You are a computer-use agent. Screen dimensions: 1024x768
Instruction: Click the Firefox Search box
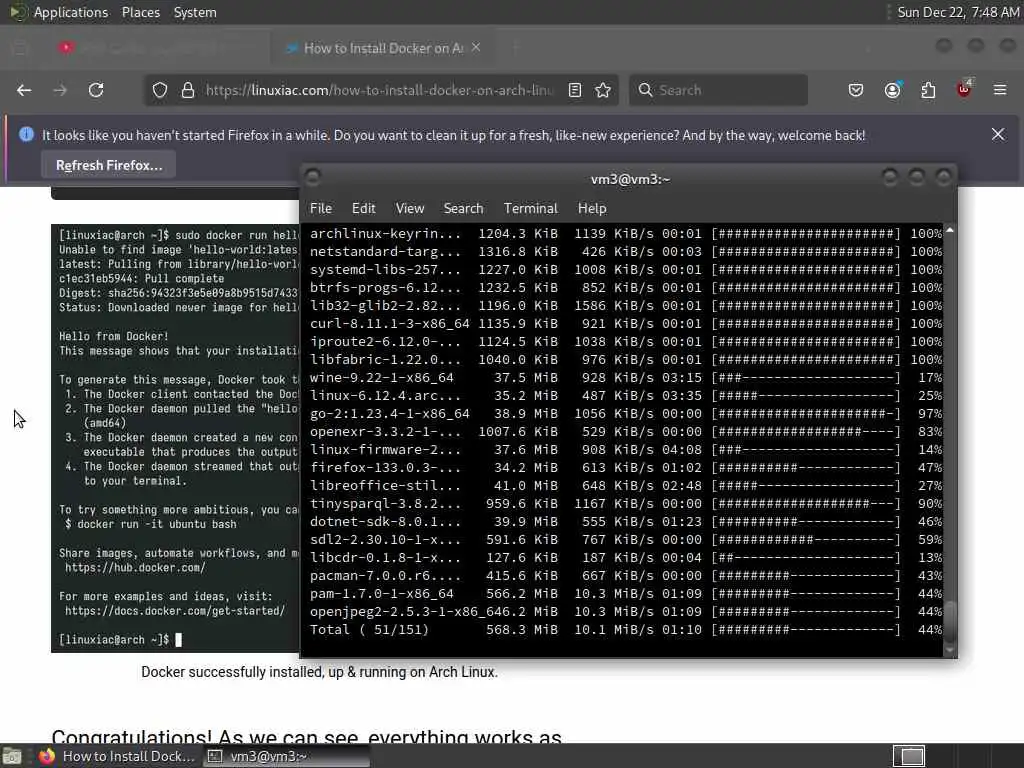pos(718,90)
